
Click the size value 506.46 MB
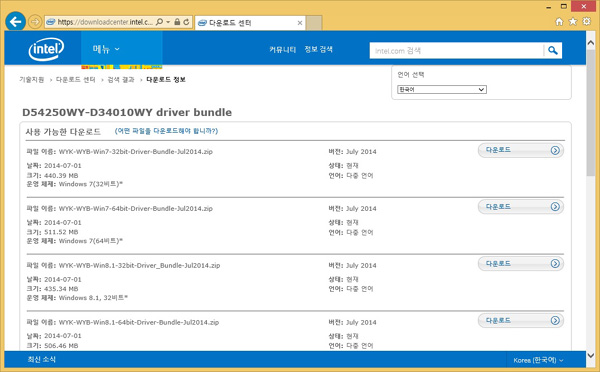tap(61, 346)
